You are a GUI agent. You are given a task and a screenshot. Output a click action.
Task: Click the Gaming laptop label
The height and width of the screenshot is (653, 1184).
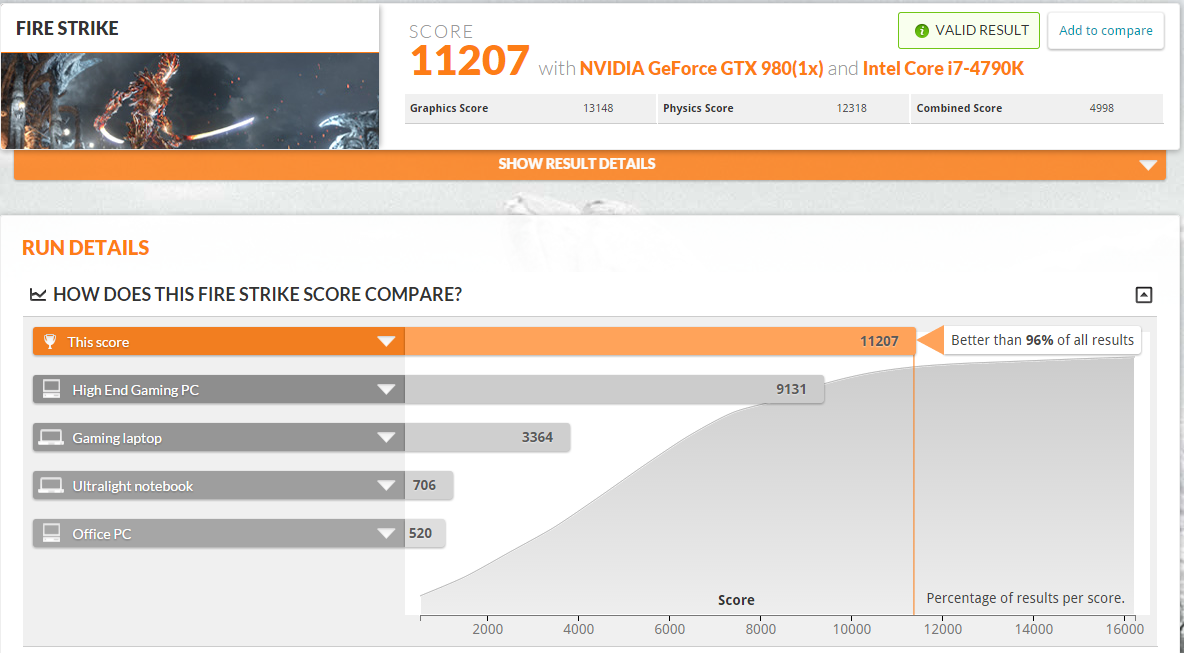click(117, 438)
